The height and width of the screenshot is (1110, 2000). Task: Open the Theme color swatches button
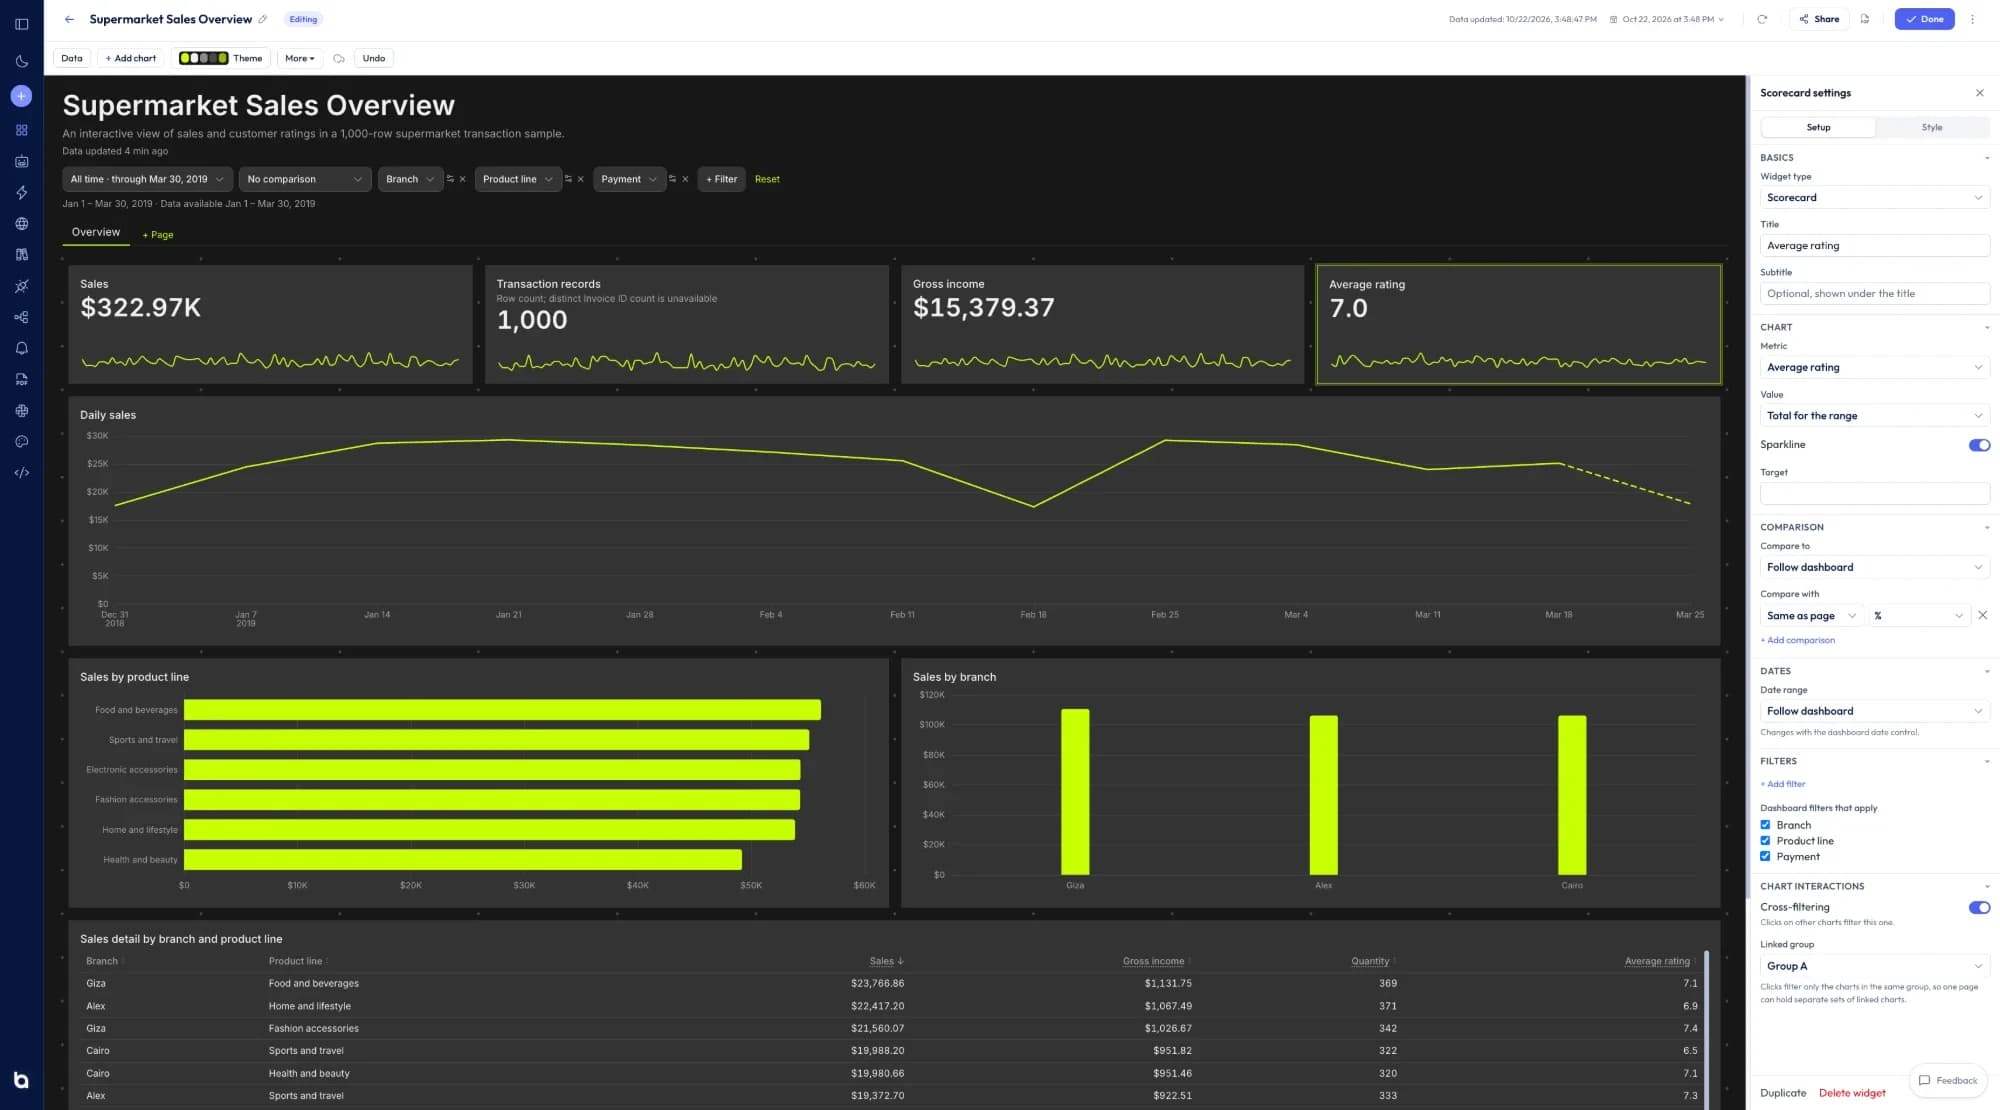(220, 58)
